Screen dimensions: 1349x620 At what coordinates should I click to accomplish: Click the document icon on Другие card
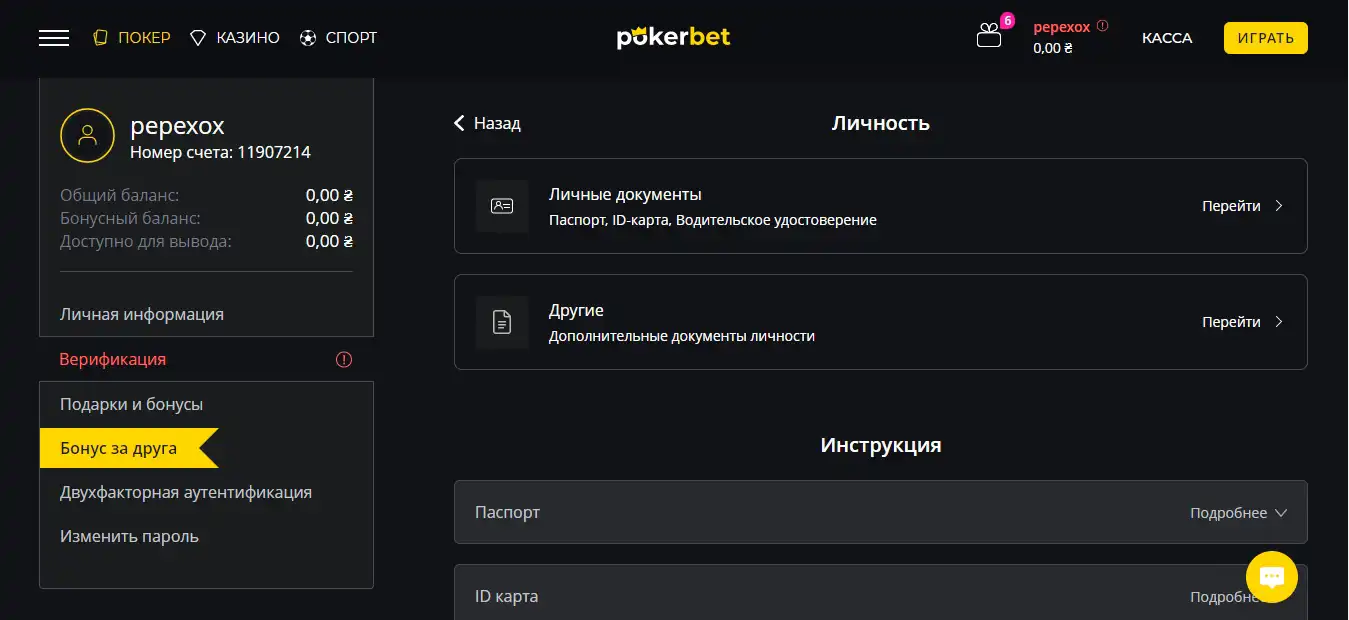502,322
